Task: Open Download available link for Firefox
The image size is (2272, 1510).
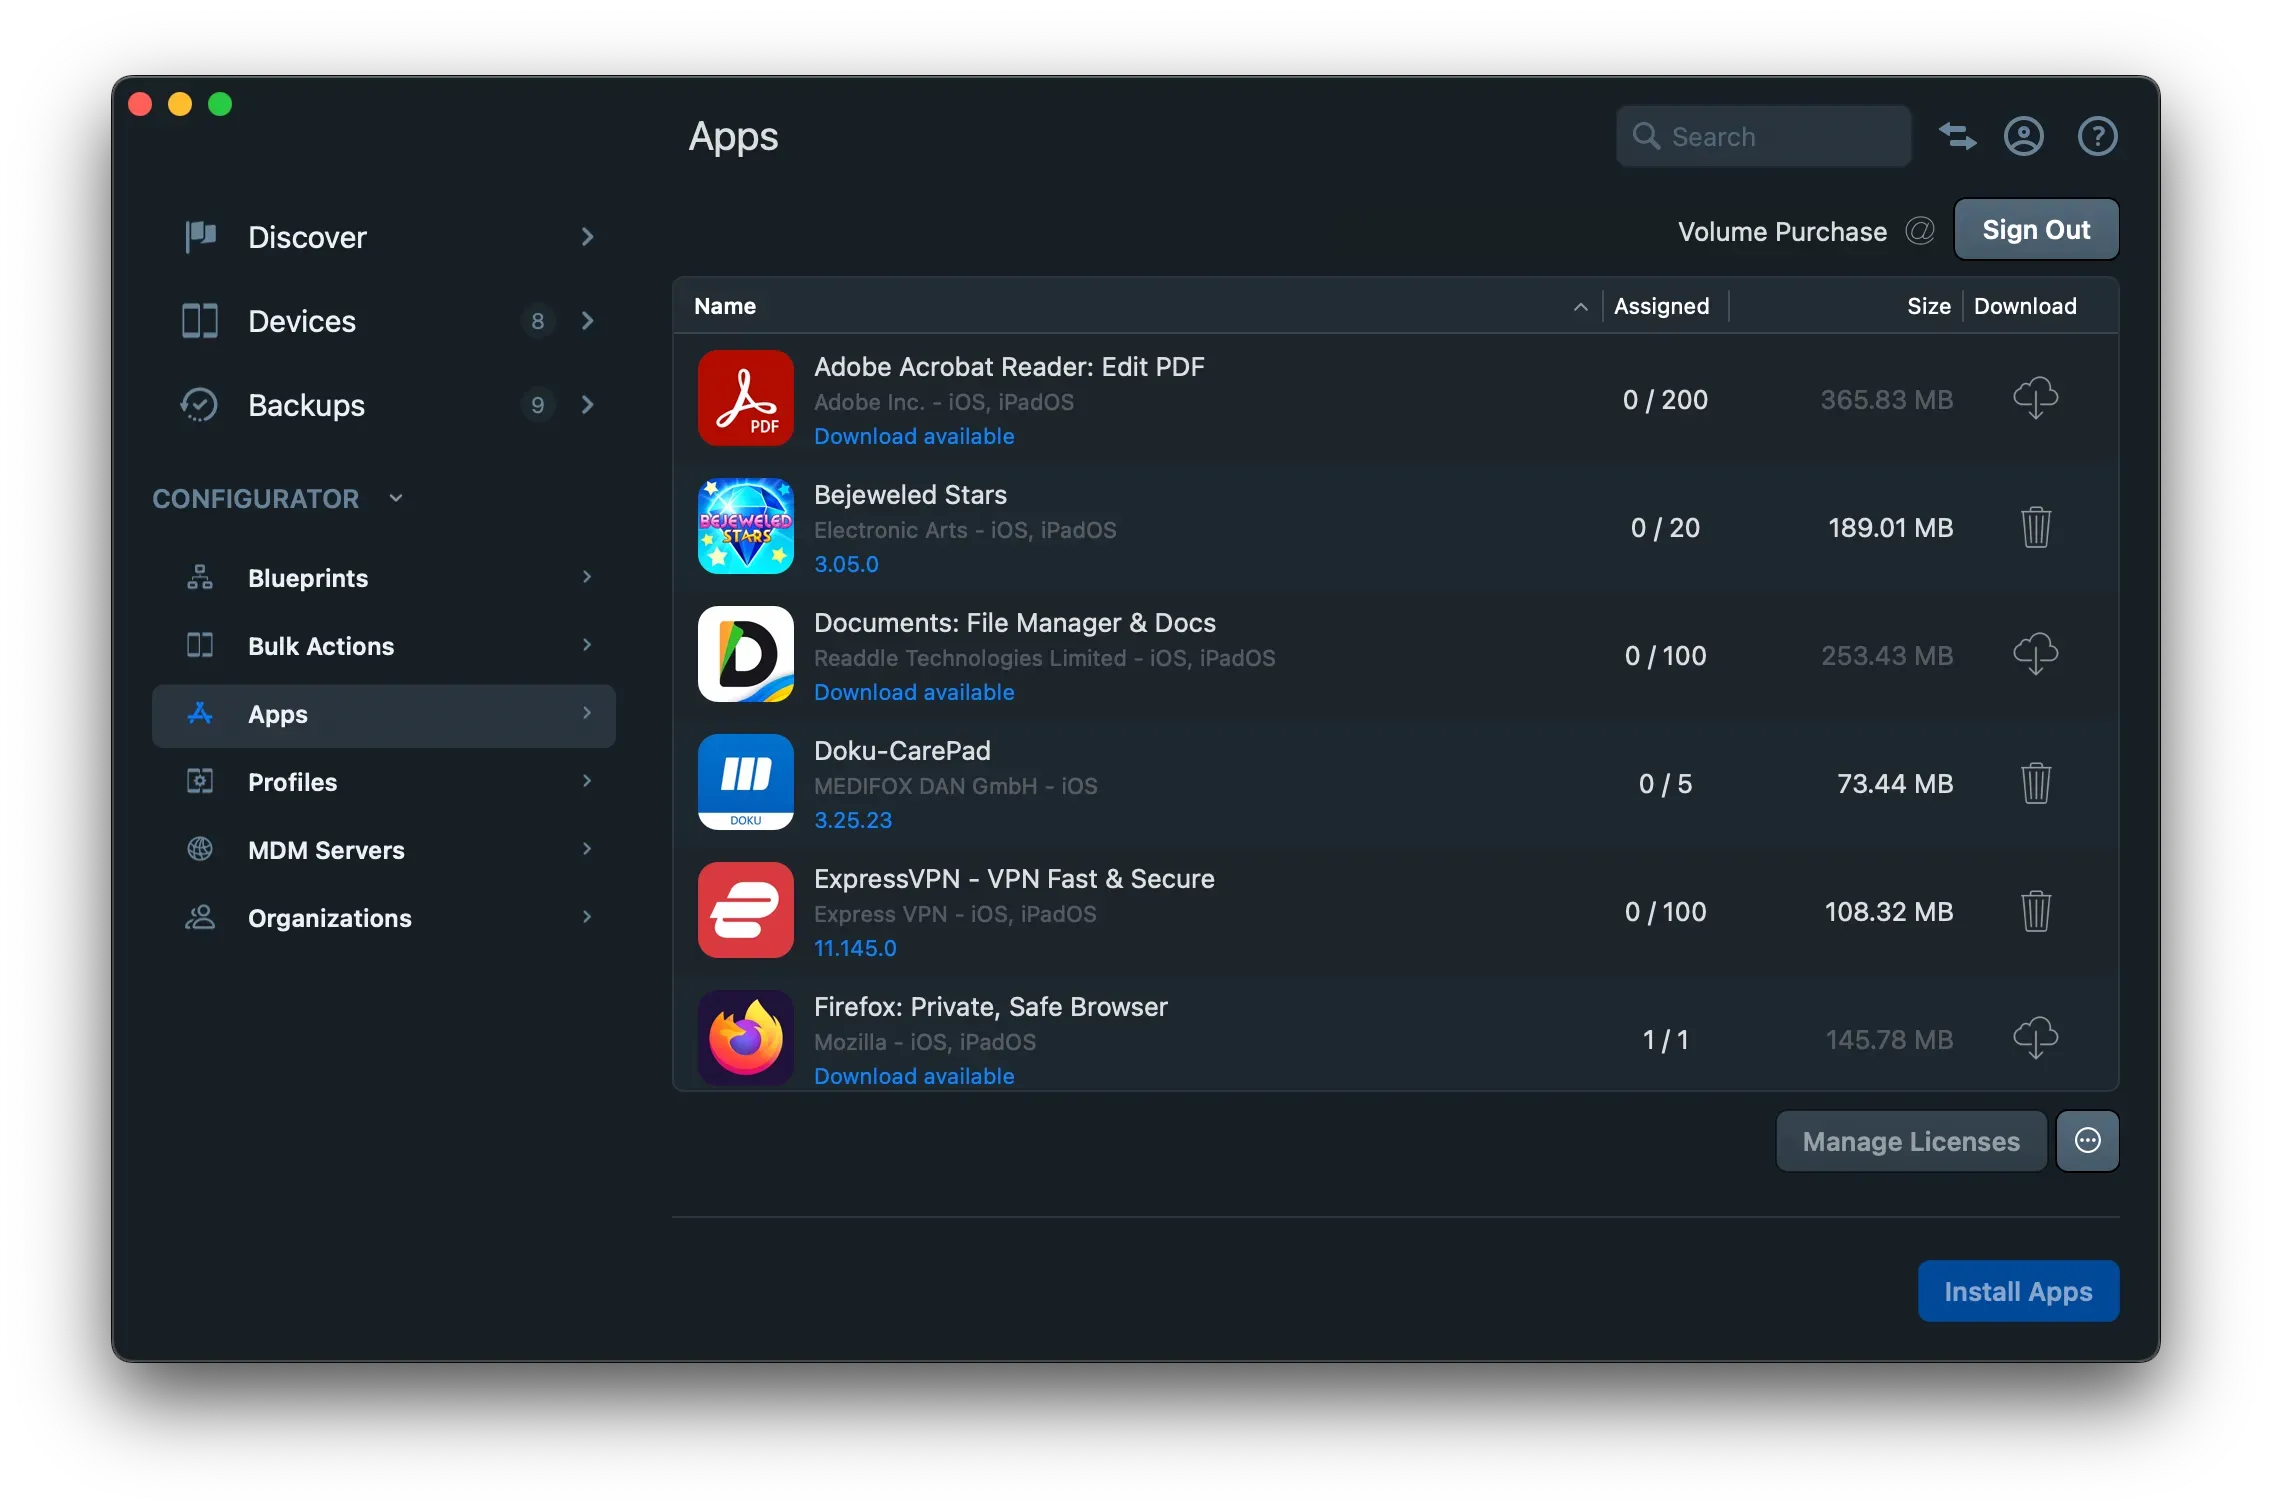Action: coord(913,1076)
